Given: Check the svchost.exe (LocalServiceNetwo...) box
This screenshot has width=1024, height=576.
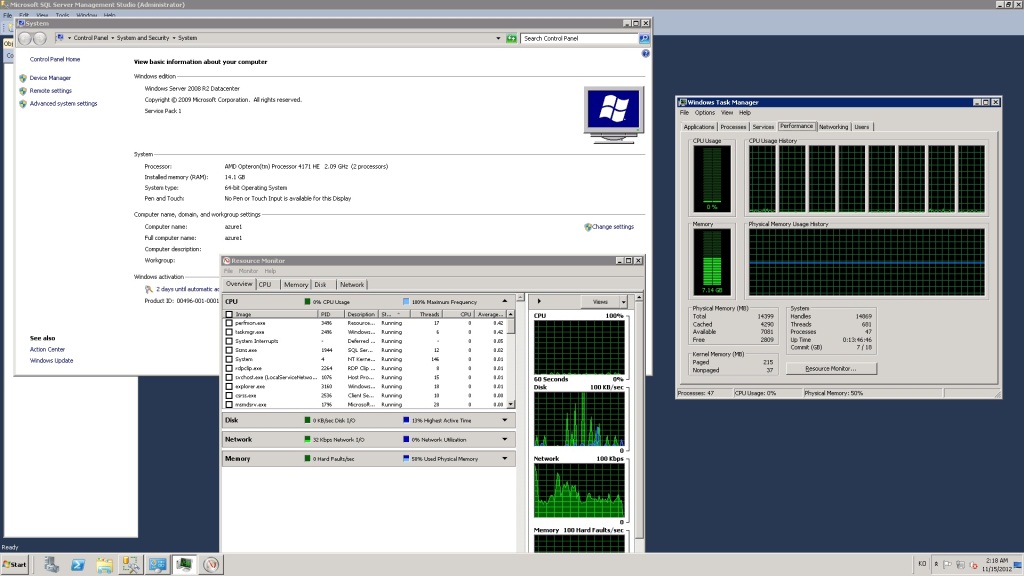Looking at the screenshot, I should coord(229,377).
